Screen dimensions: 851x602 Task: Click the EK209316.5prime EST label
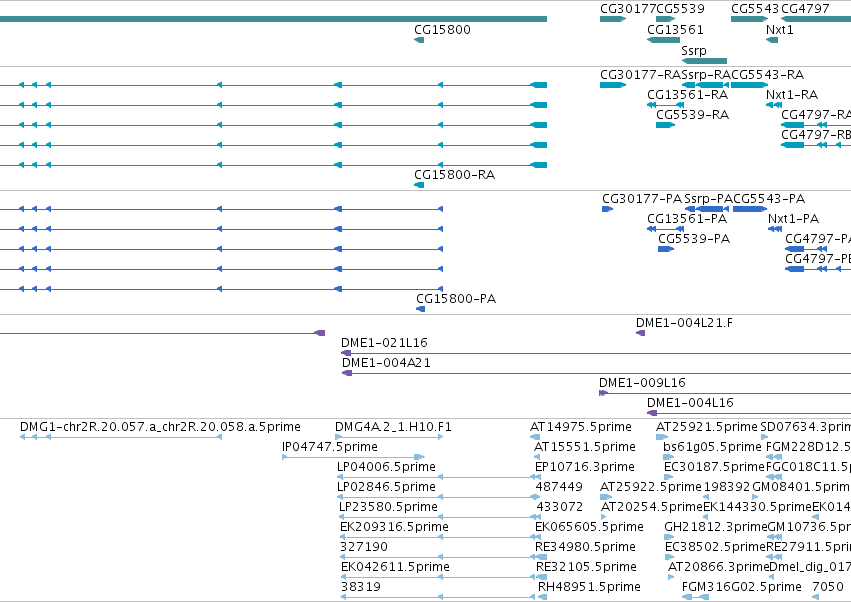click(395, 527)
